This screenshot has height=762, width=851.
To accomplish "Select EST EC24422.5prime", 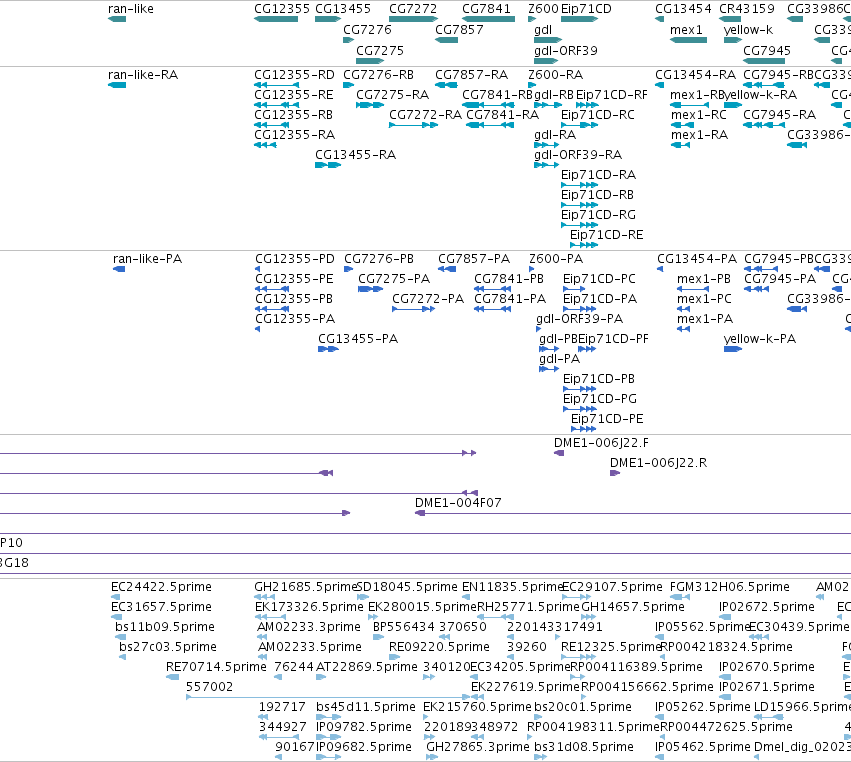I will click(x=161, y=587).
